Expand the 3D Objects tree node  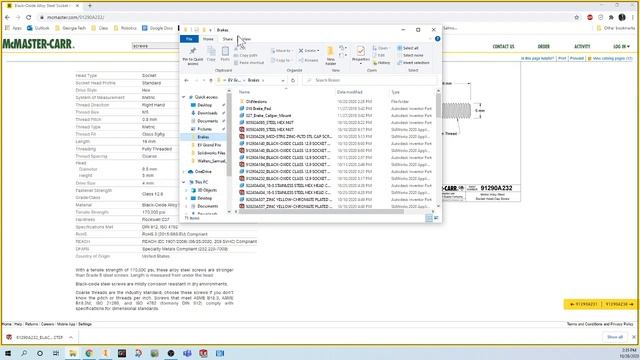187,190
